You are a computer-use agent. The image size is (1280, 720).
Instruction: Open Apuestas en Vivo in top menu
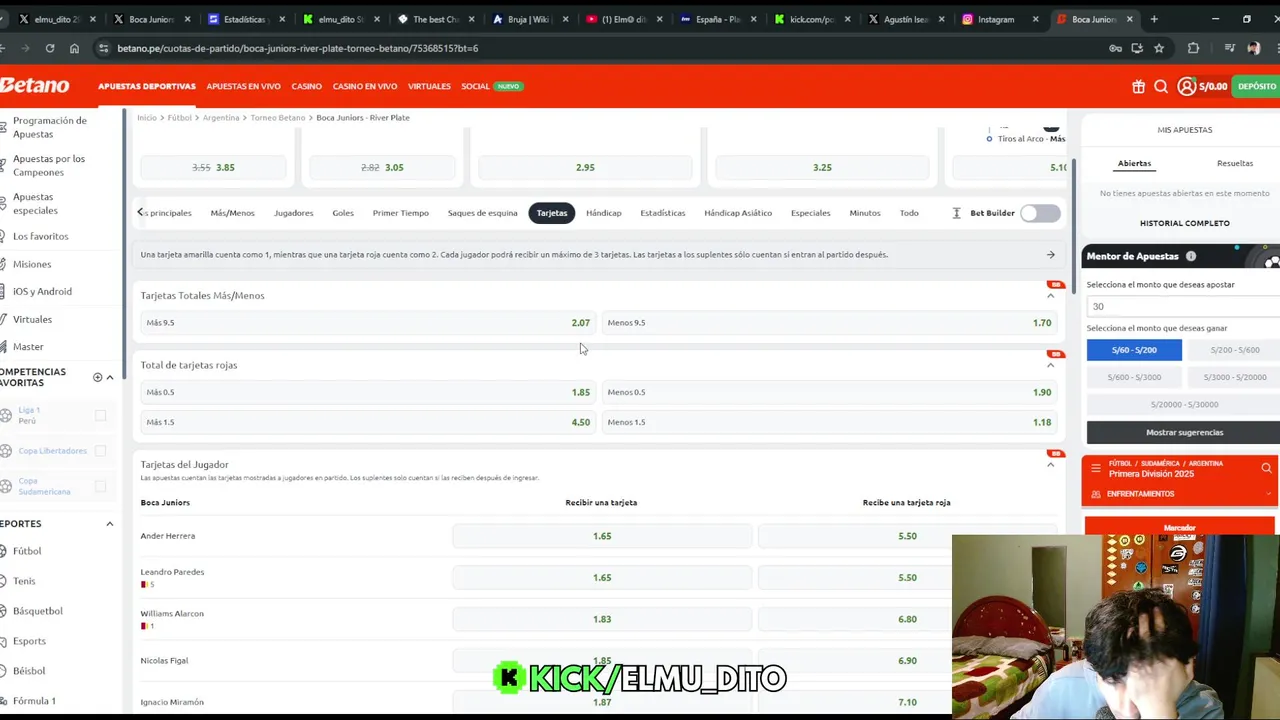243,86
